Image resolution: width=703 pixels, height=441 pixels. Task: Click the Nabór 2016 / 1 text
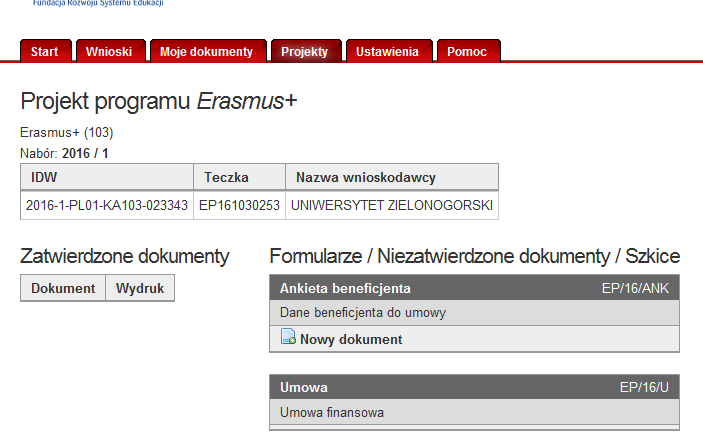tap(64, 153)
